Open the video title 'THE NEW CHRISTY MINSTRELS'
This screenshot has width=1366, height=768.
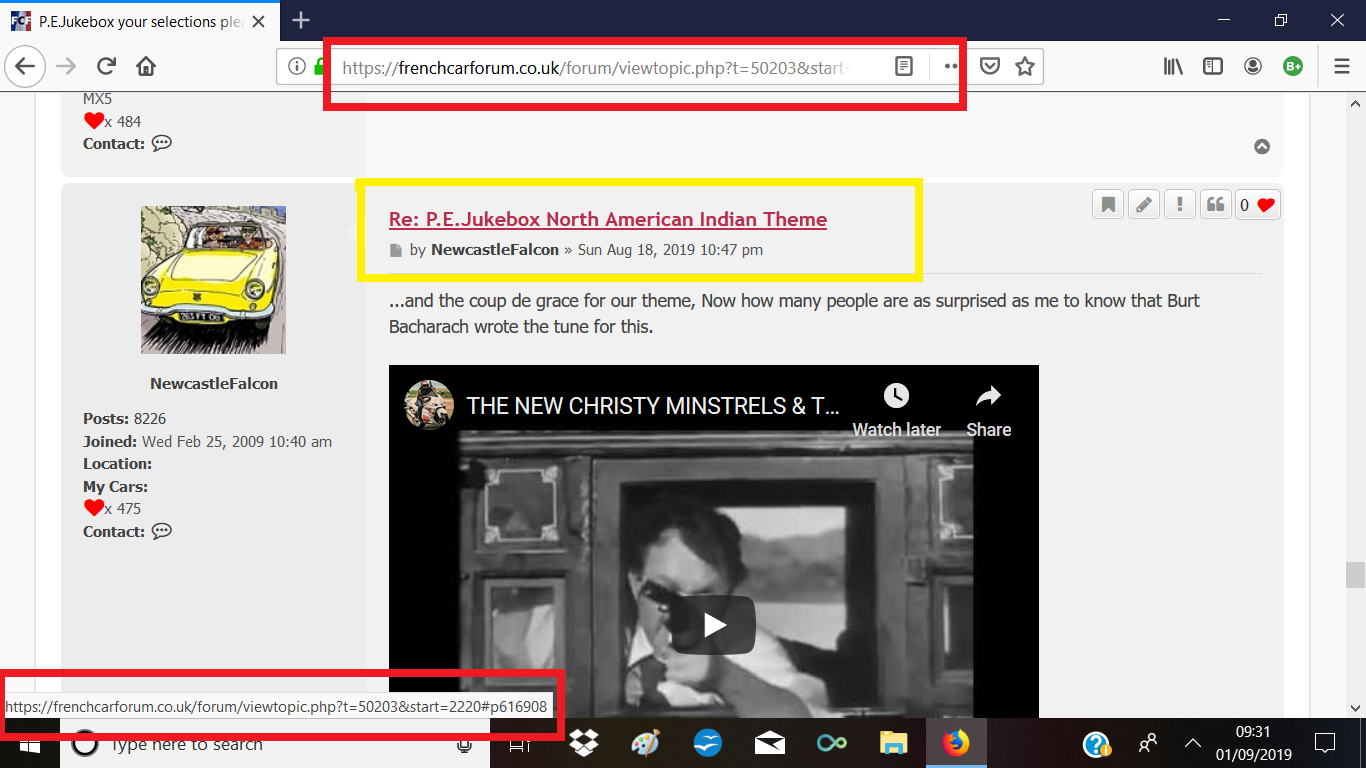pos(653,406)
